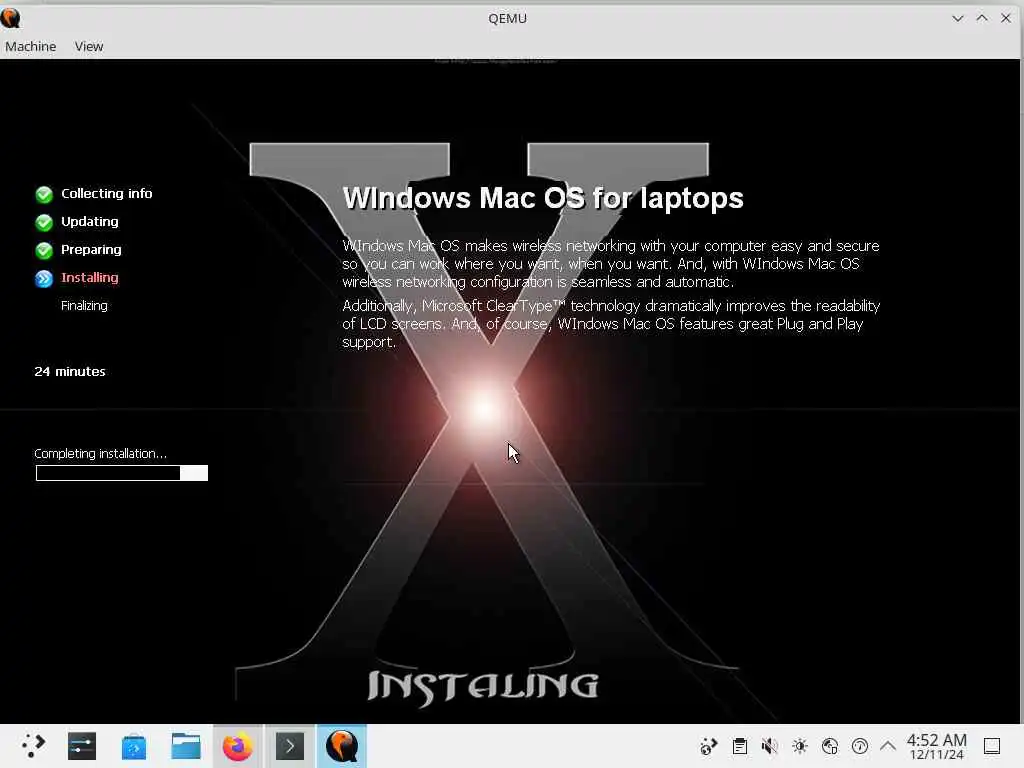The image size is (1024, 768).
Task: Click the QEMU logo in title bar
Action: [x=10, y=18]
